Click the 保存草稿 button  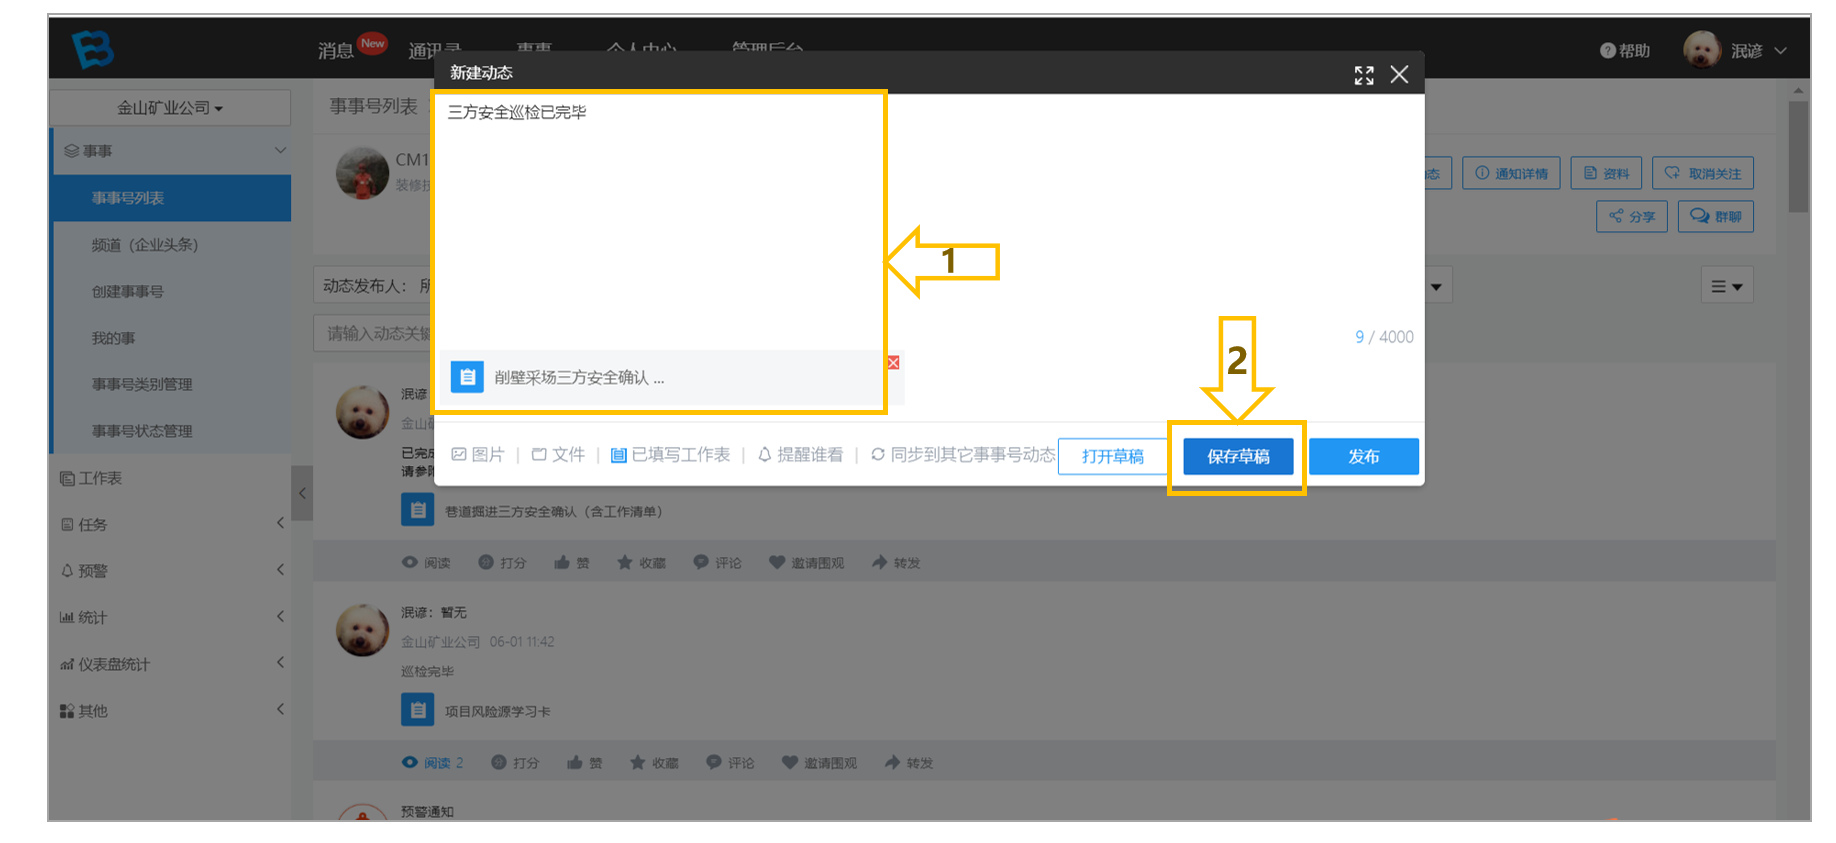point(1238,456)
